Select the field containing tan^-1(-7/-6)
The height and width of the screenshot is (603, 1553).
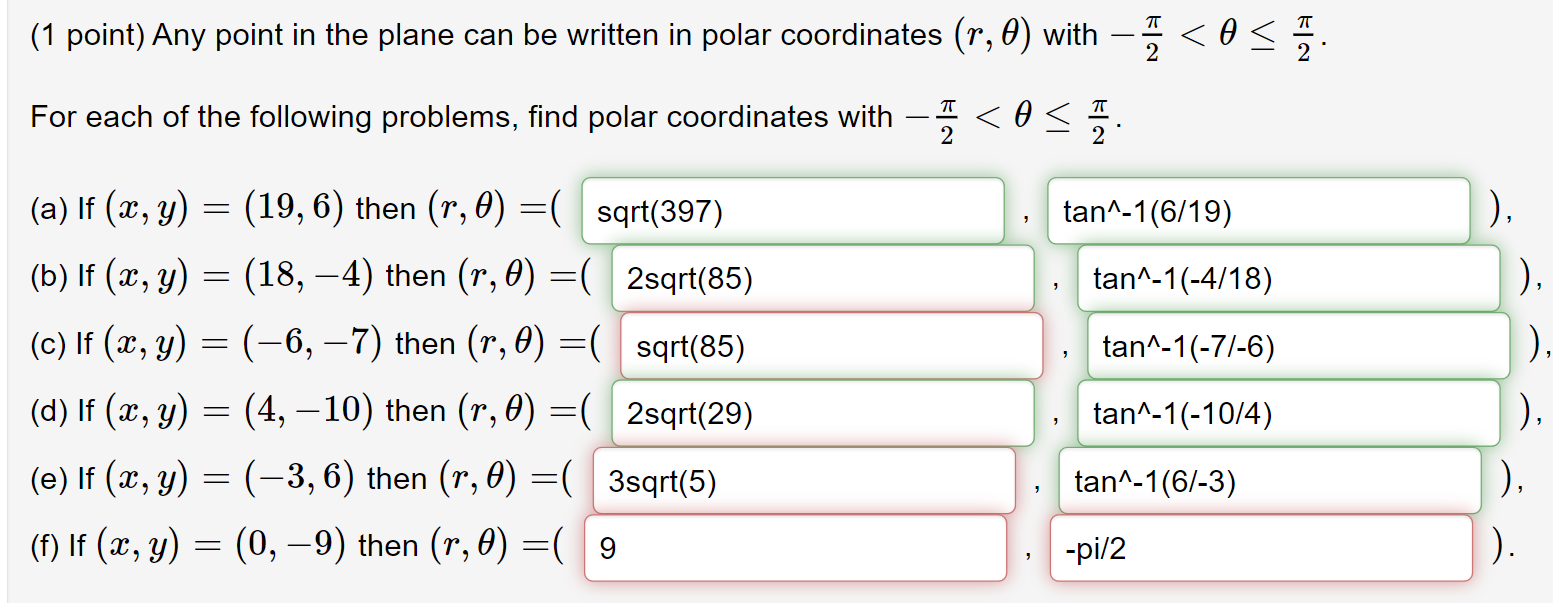pyautogui.click(x=1296, y=344)
